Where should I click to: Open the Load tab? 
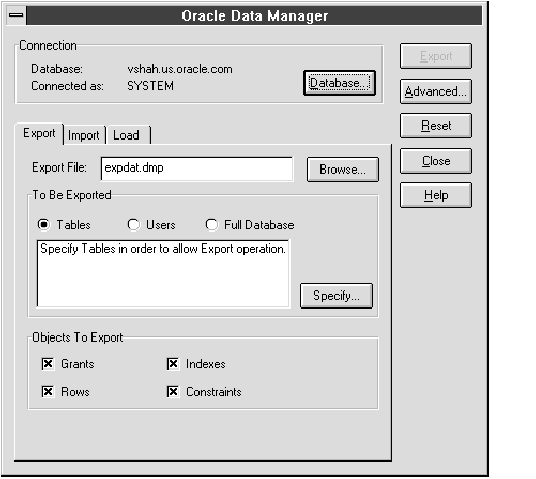click(128, 135)
